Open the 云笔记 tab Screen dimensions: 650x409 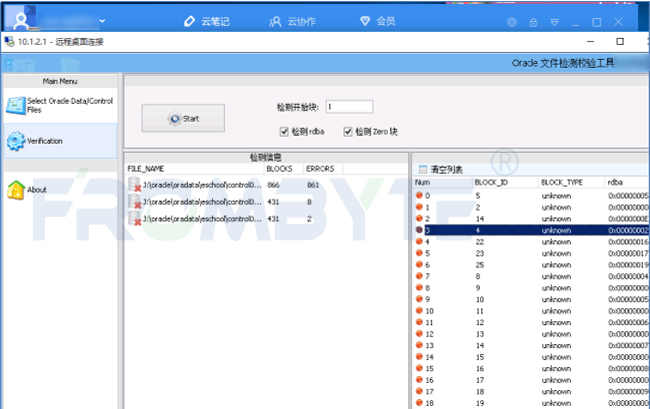207,22
